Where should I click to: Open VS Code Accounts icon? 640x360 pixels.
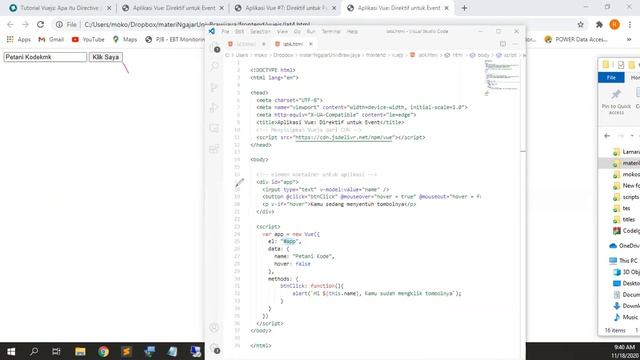click(x=214, y=327)
